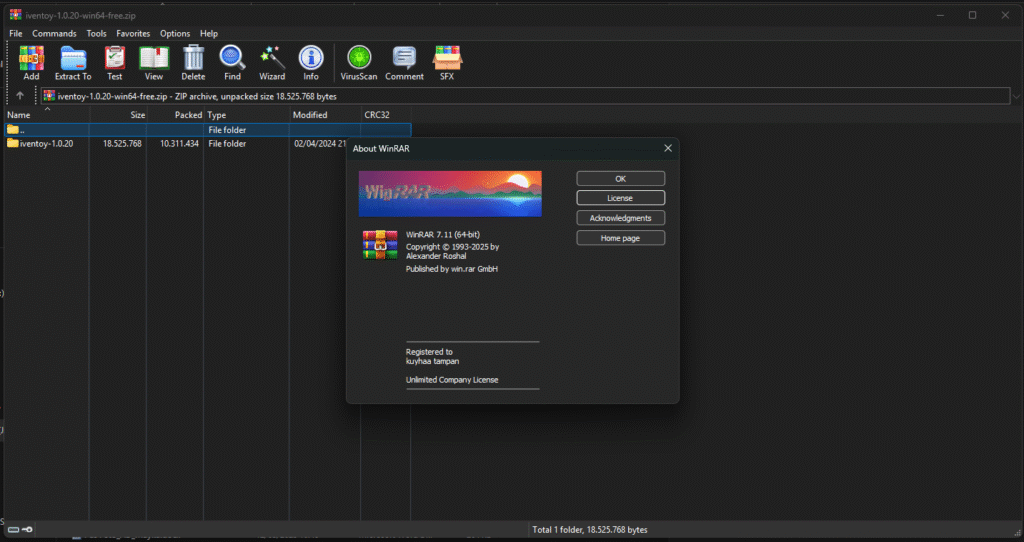
Task: Open the Comment tool
Action: pos(404,63)
